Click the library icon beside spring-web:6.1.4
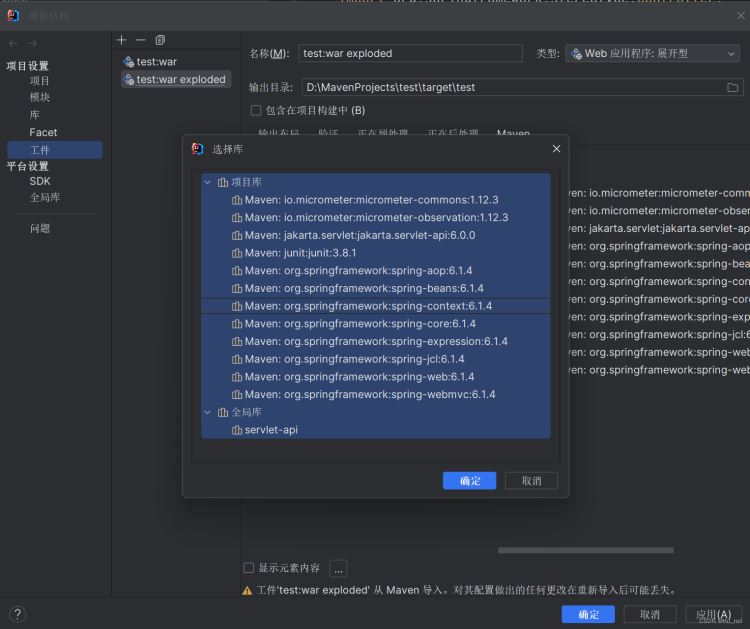 click(237, 377)
